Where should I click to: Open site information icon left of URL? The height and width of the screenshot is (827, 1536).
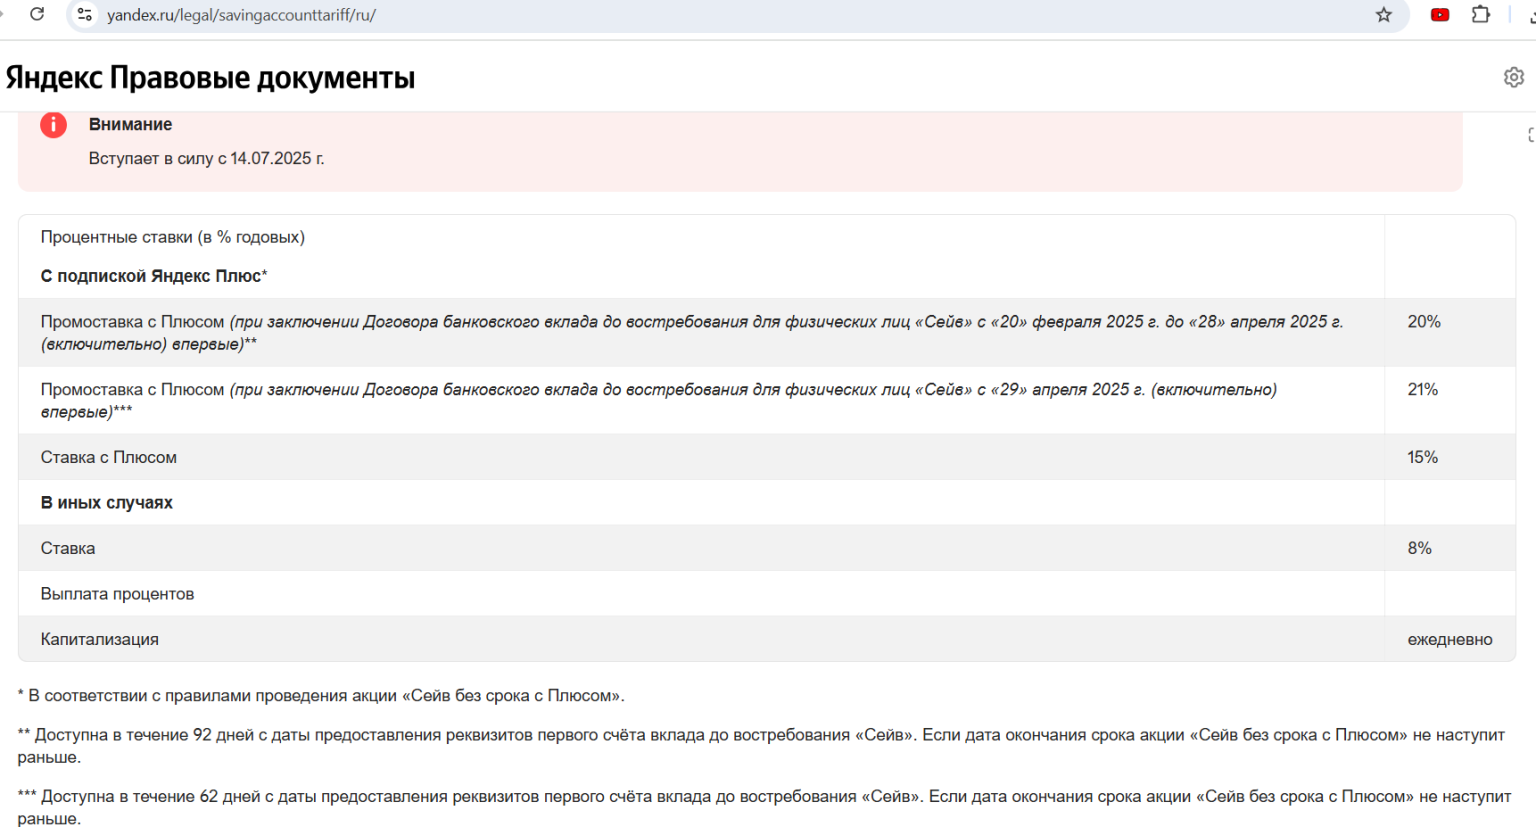click(x=85, y=15)
